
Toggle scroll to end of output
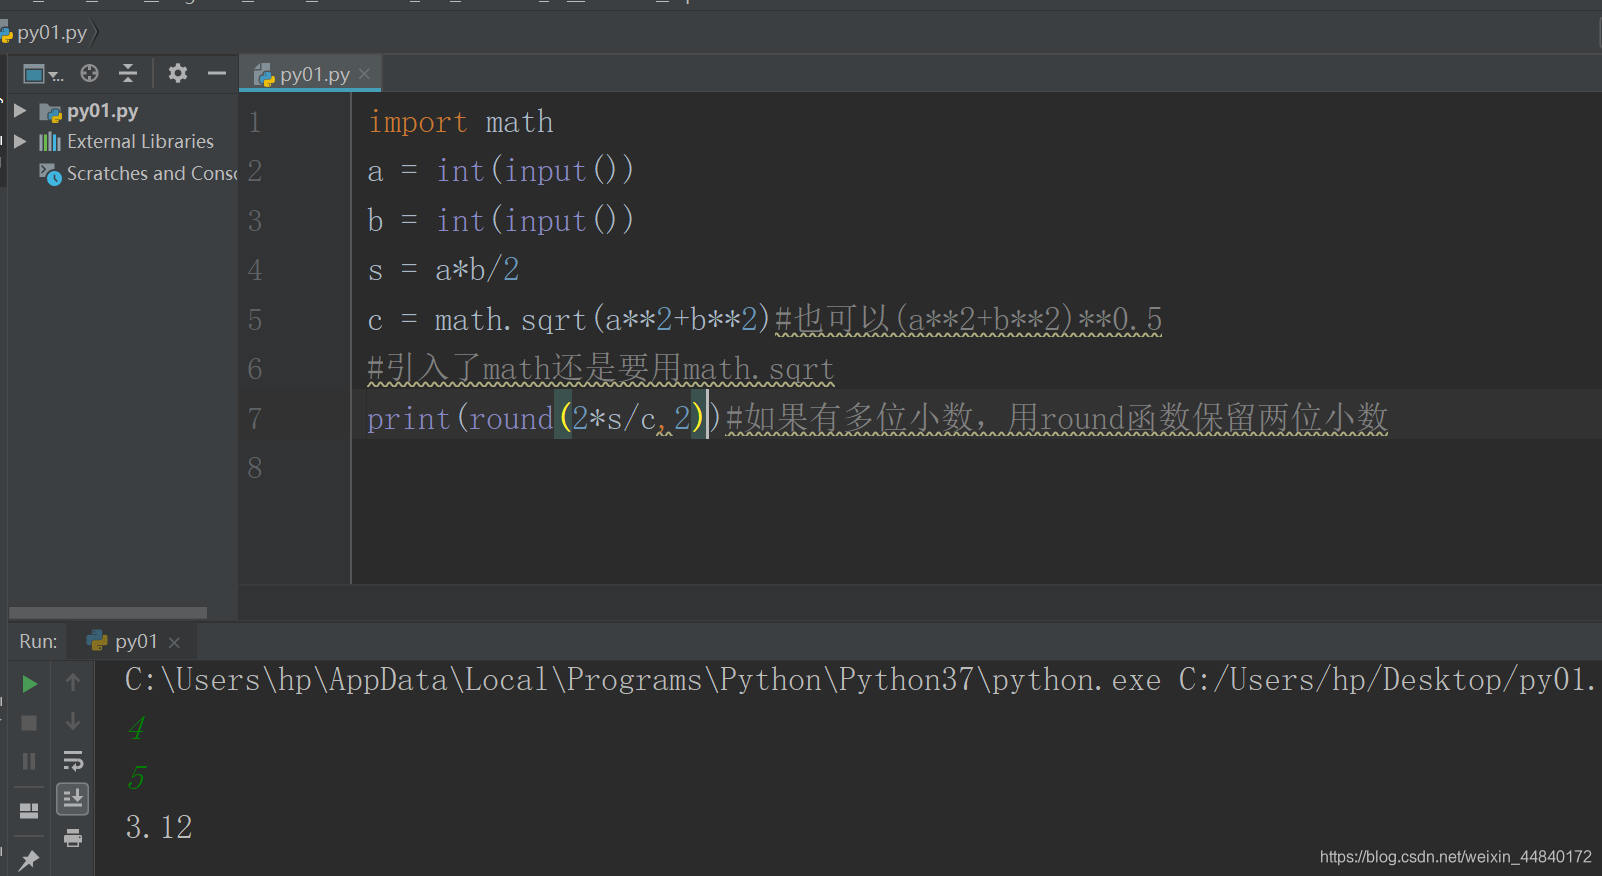(73, 798)
